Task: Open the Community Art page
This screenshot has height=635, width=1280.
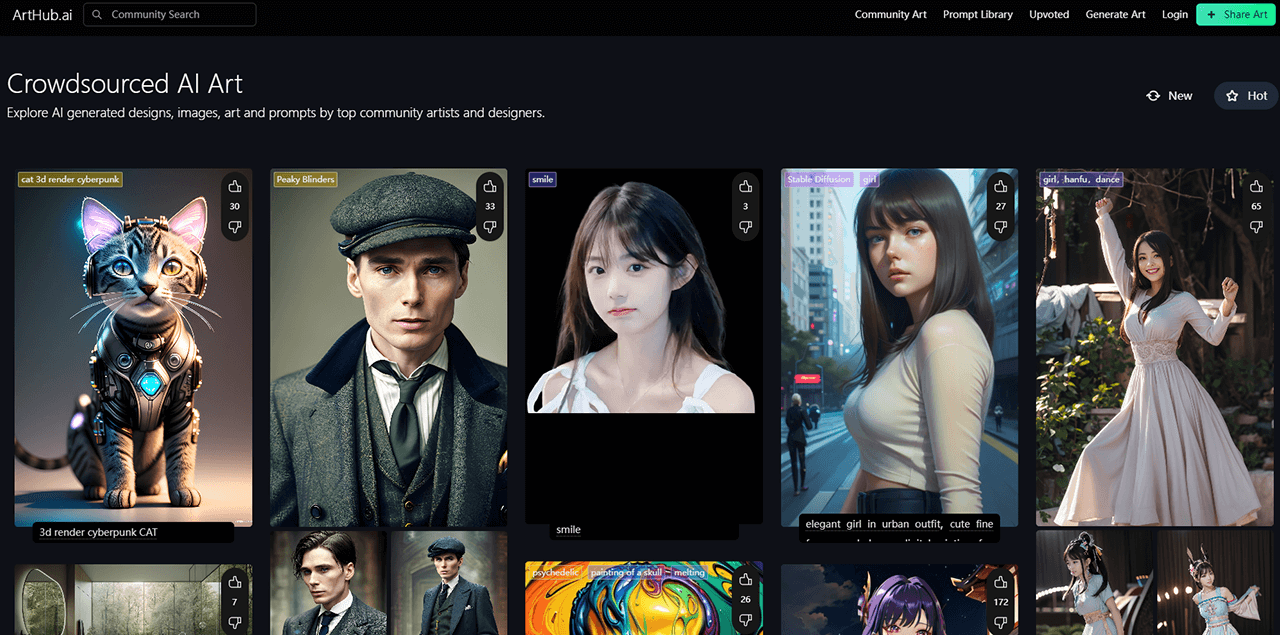Action: point(890,14)
